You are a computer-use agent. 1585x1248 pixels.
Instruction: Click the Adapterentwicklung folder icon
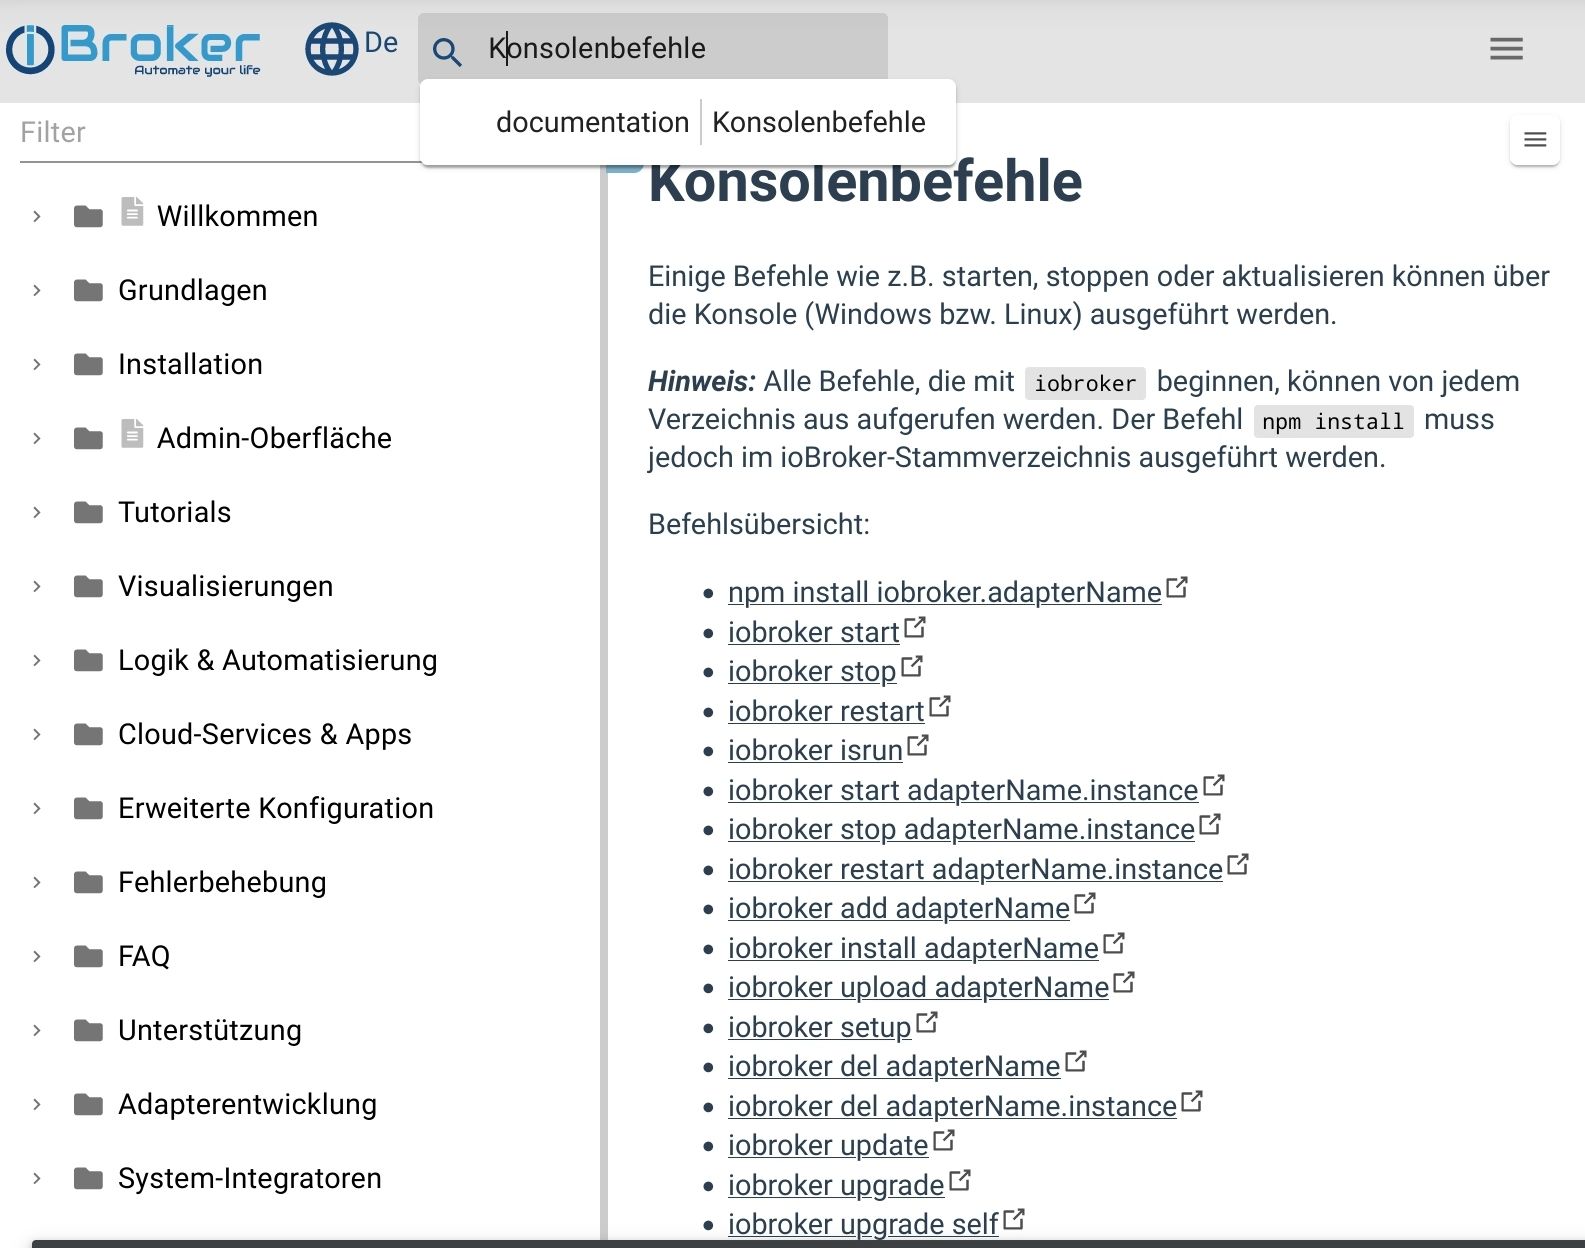tap(88, 1105)
